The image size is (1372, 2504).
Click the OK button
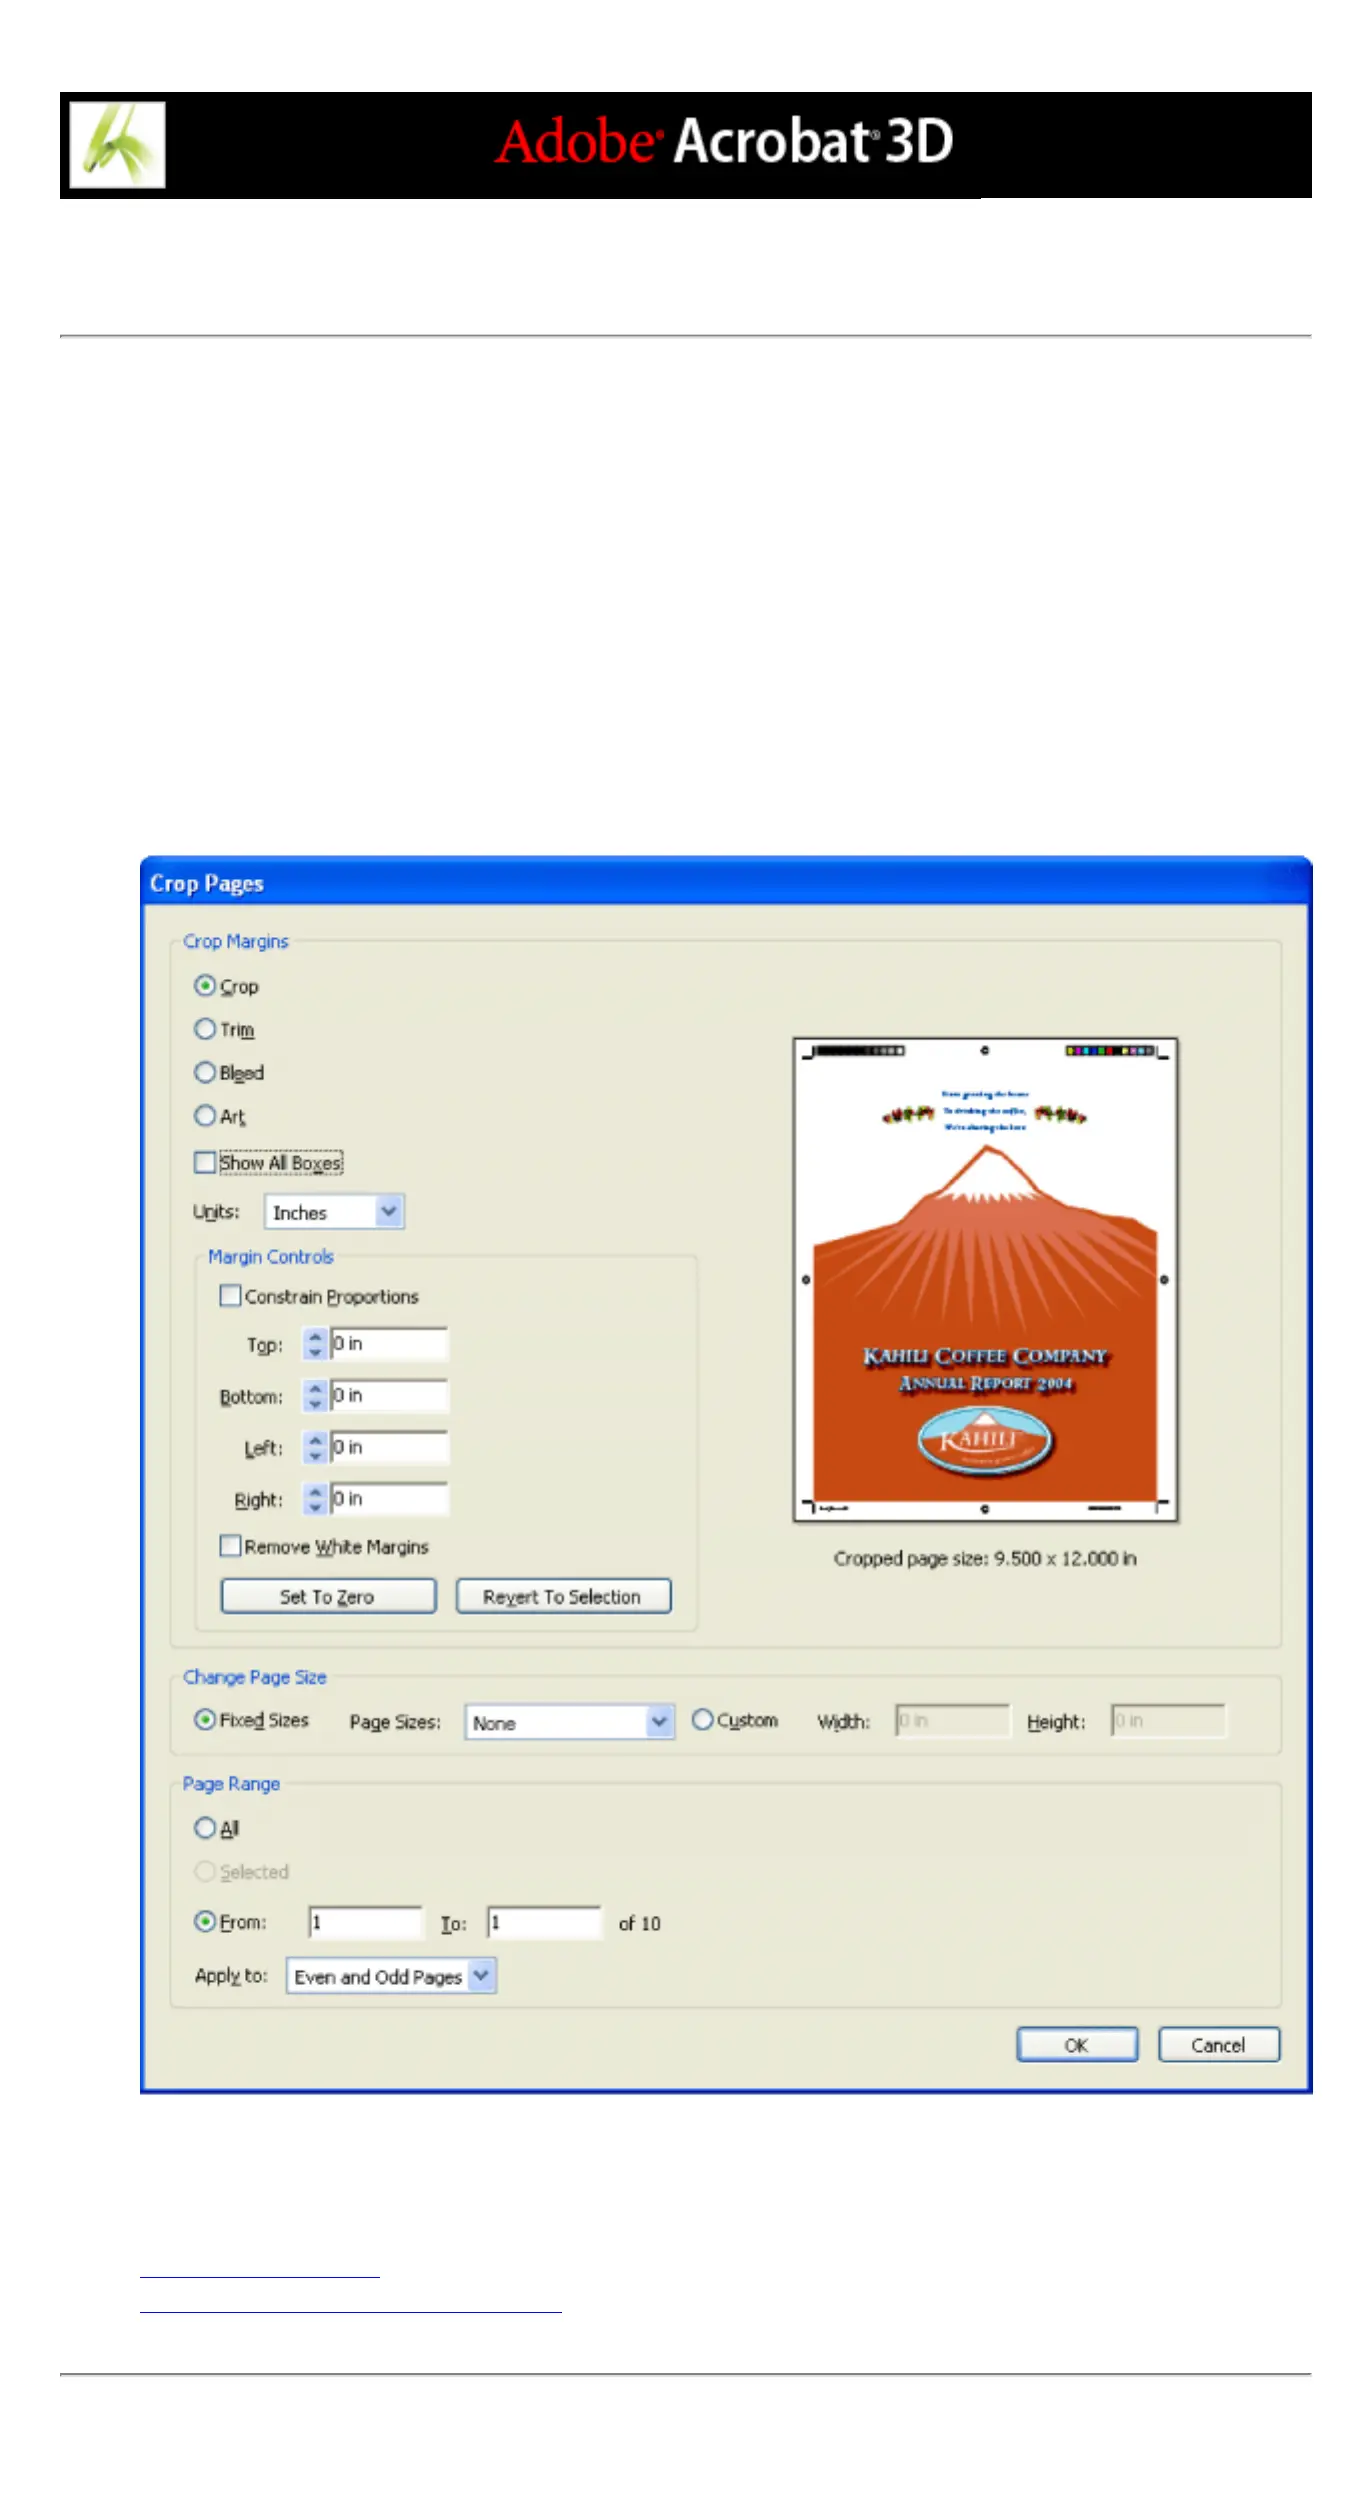pyautogui.click(x=1077, y=2045)
